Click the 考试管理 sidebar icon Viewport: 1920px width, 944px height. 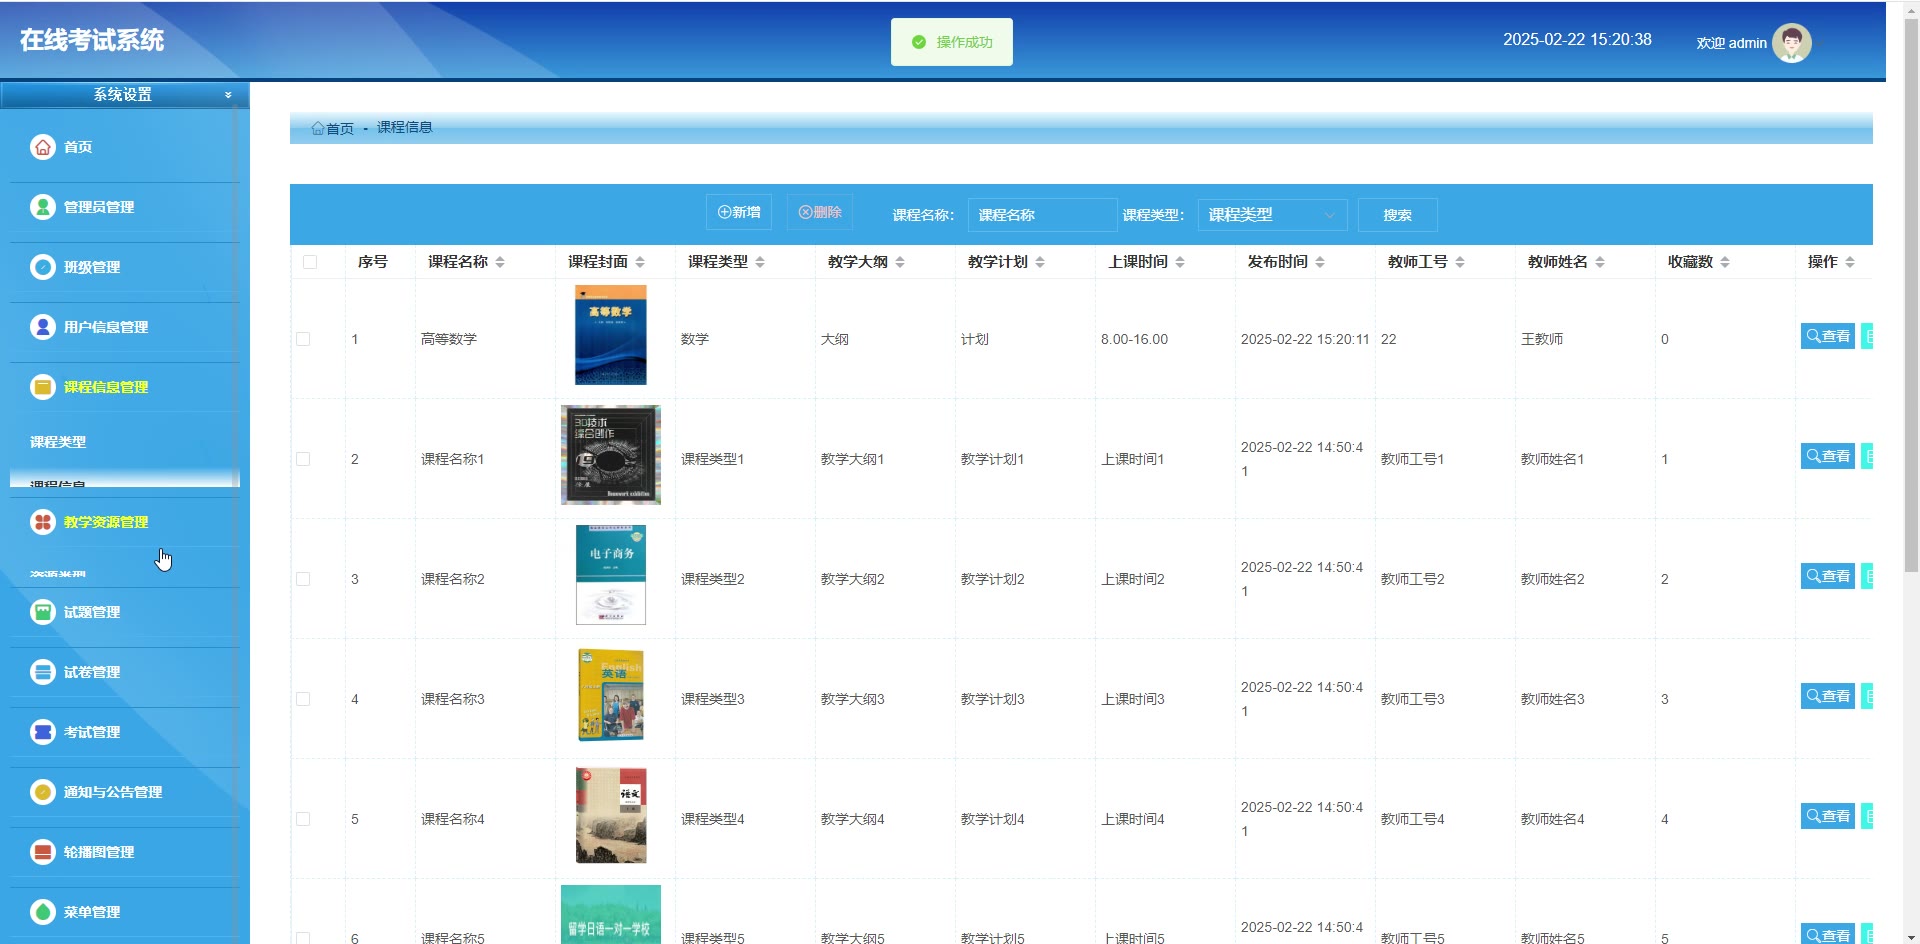(x=42, y=732)
